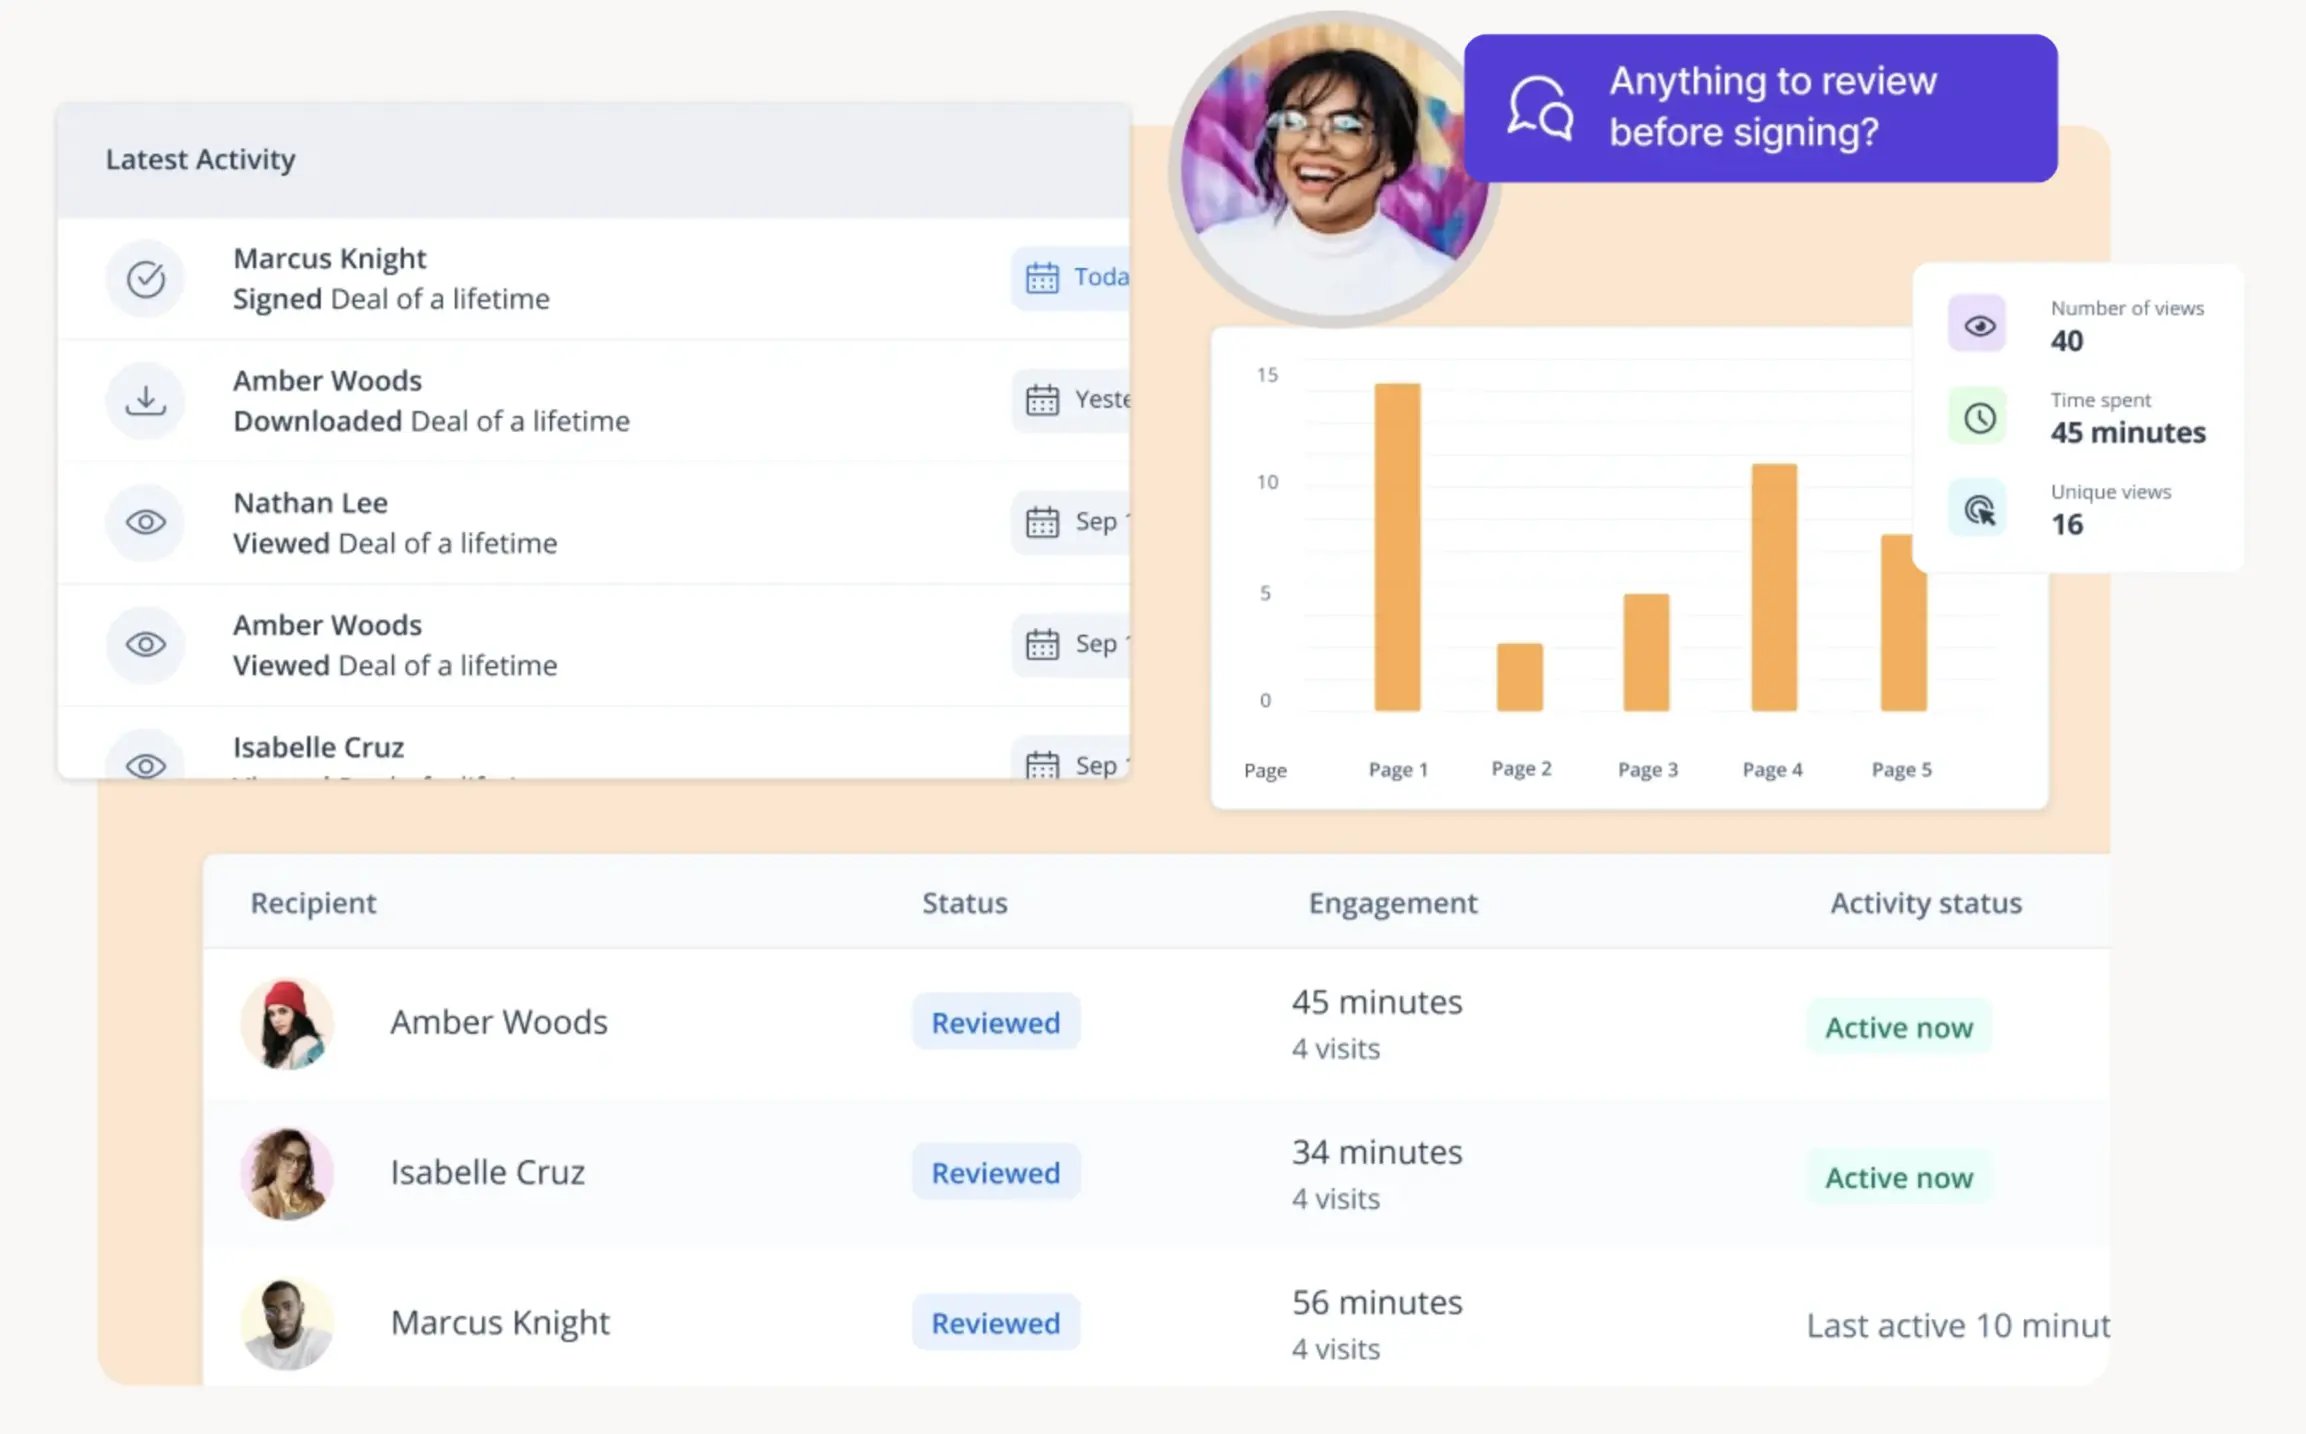Select the Unique views cursor icon
Screen dimensions: 2306x1434
[x=1977, y=508]
